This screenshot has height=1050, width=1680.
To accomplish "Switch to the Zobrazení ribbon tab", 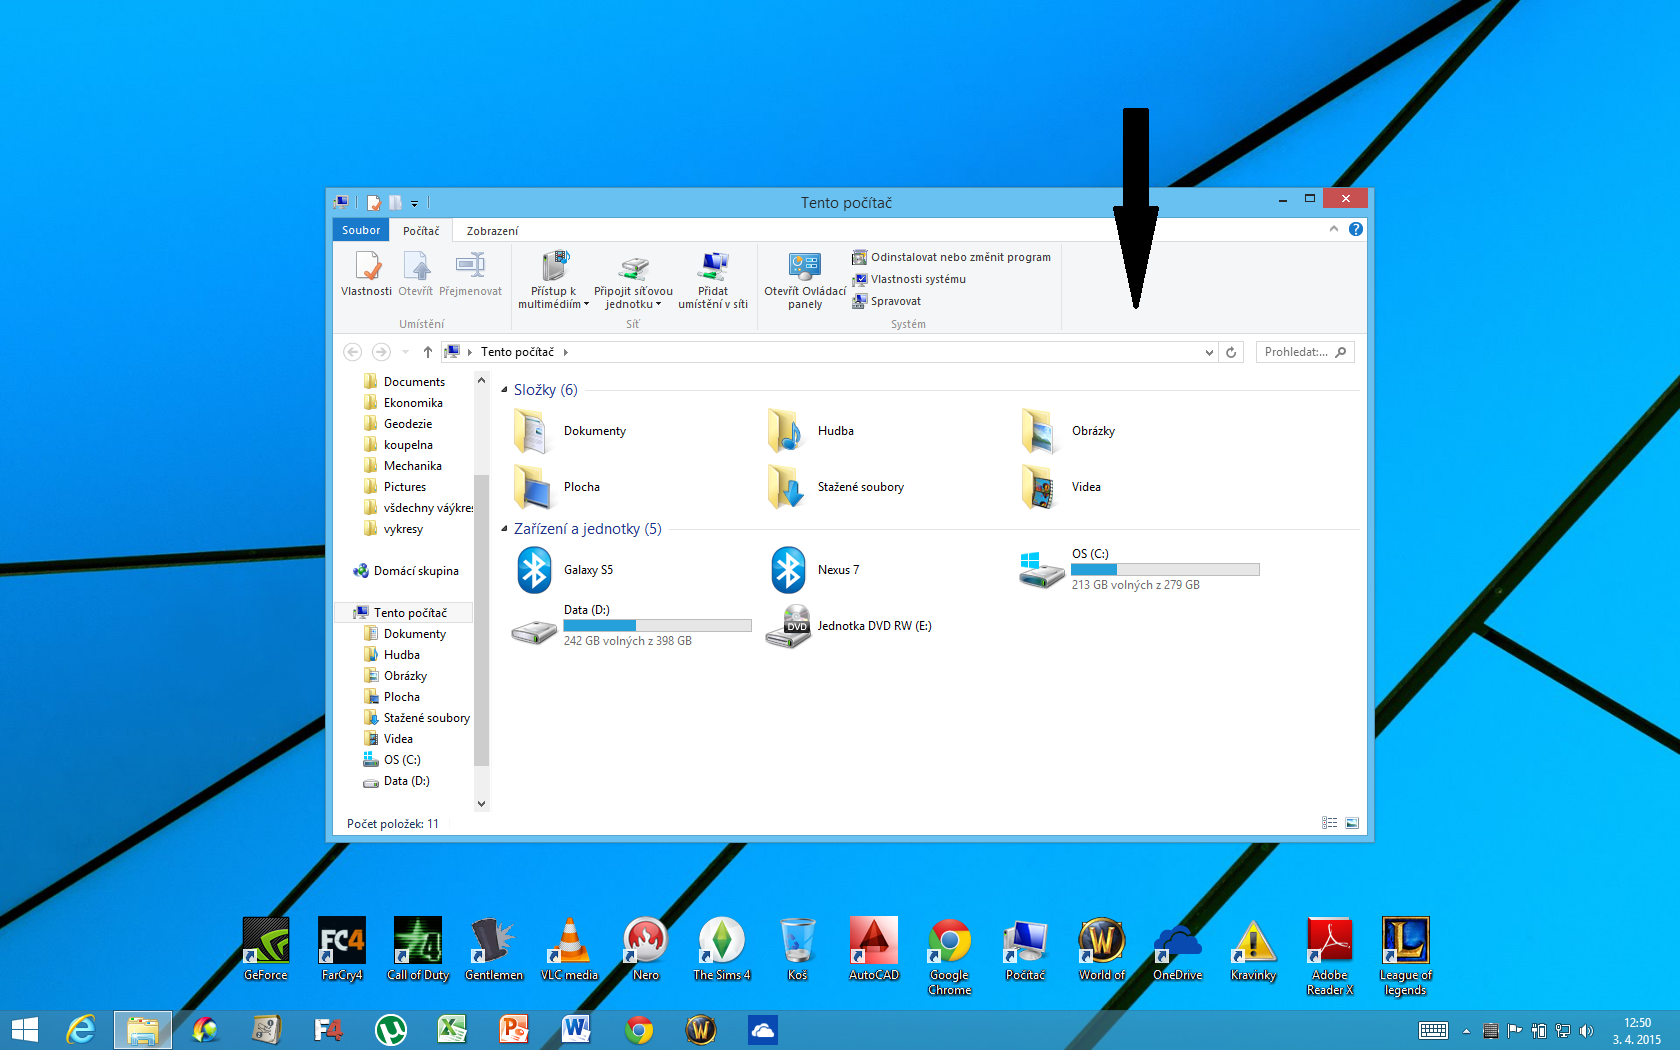I will (492, 231).
